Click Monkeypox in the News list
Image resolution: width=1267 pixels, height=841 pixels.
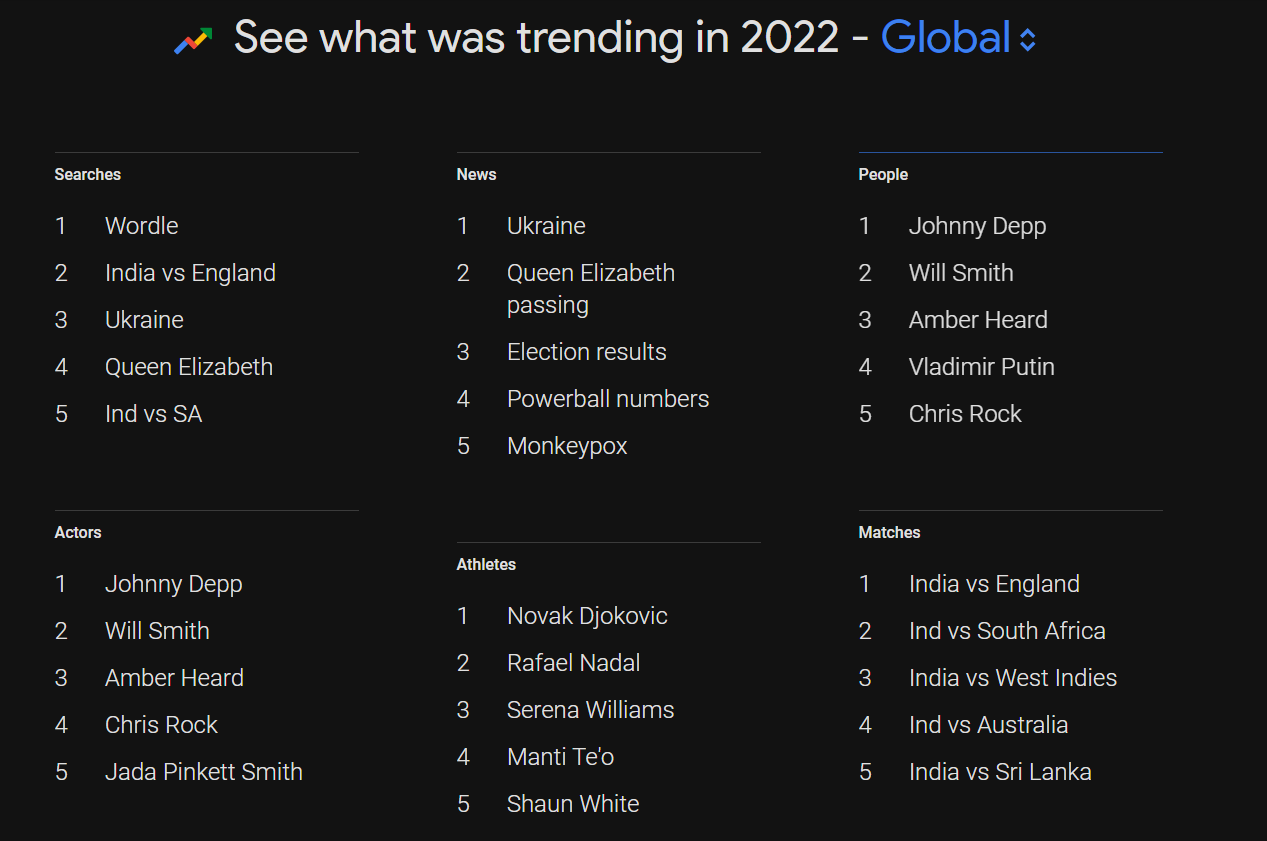[567, 446]
